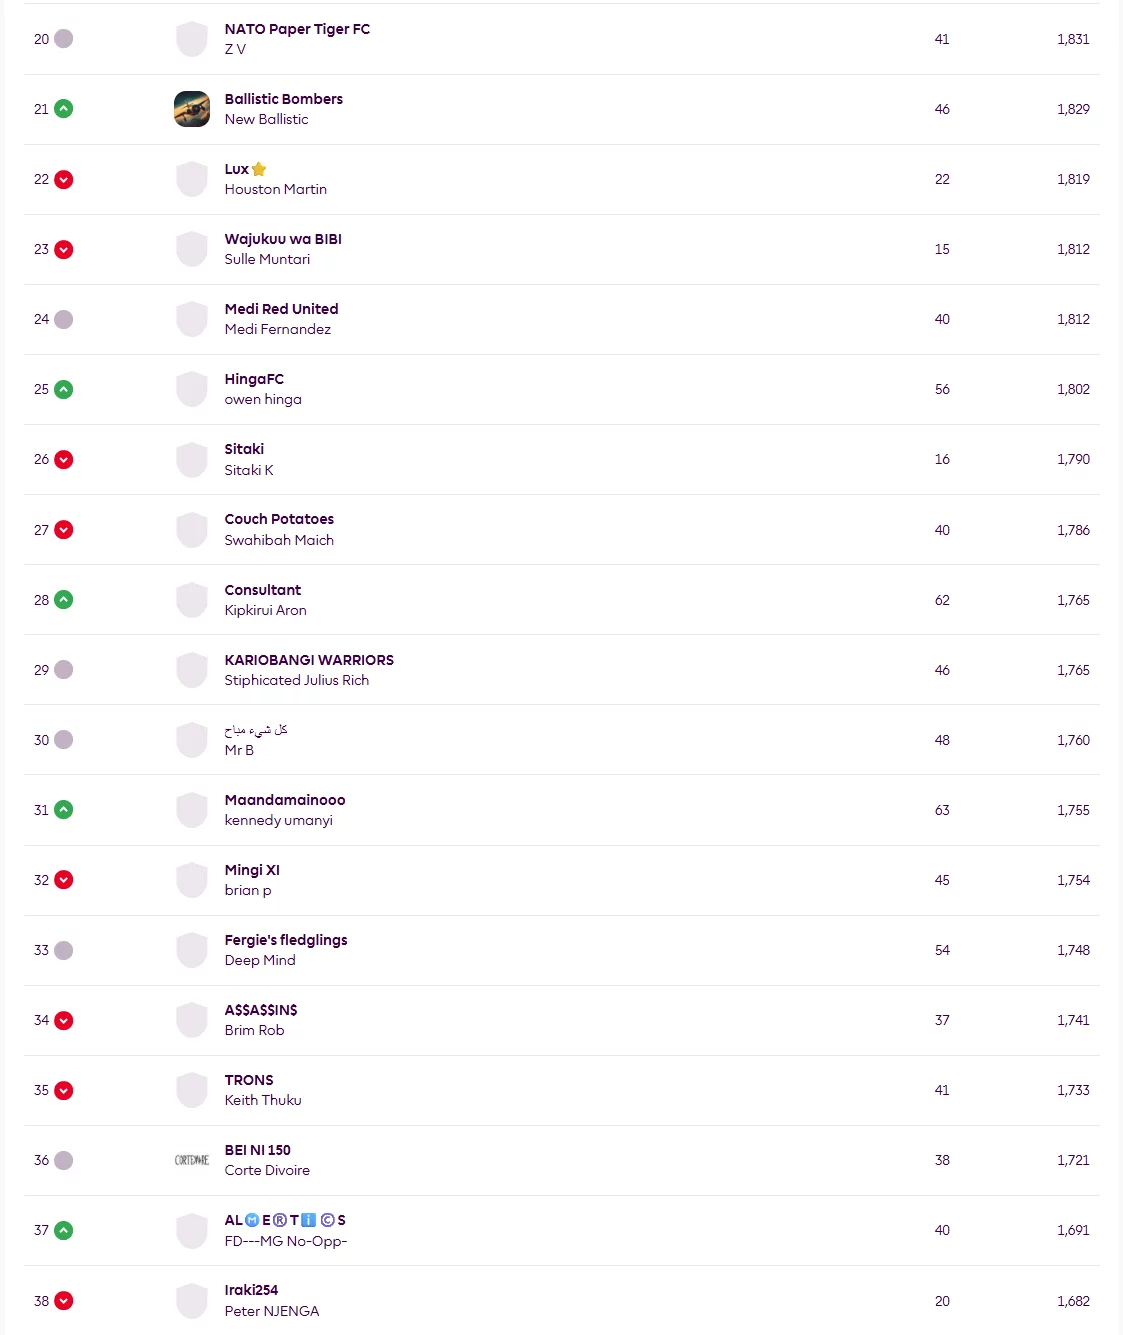The image size is (1123, 1335).
Task: Open NATO Paper Tiger FC team link
Action: pyautogui.click(x=297, y=29)
